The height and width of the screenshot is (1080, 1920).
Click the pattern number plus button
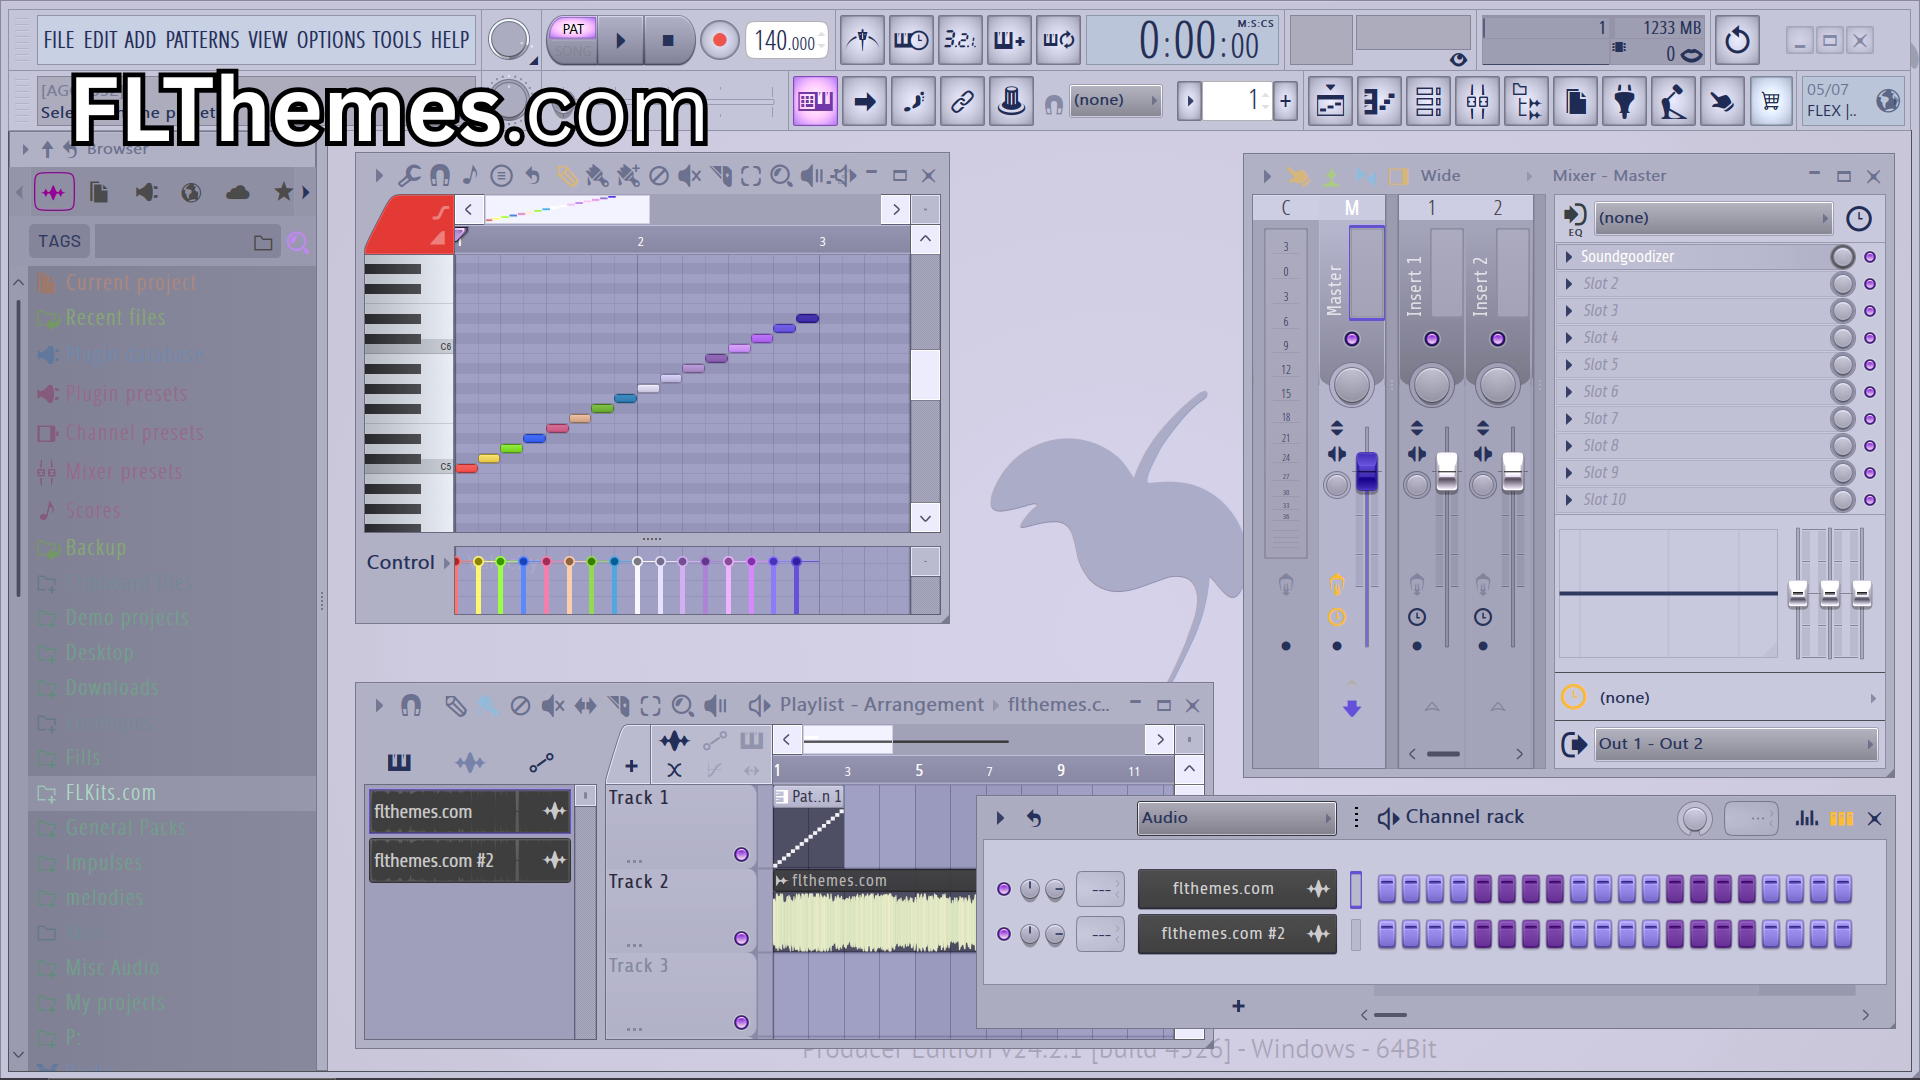[x=1285, y=100]
